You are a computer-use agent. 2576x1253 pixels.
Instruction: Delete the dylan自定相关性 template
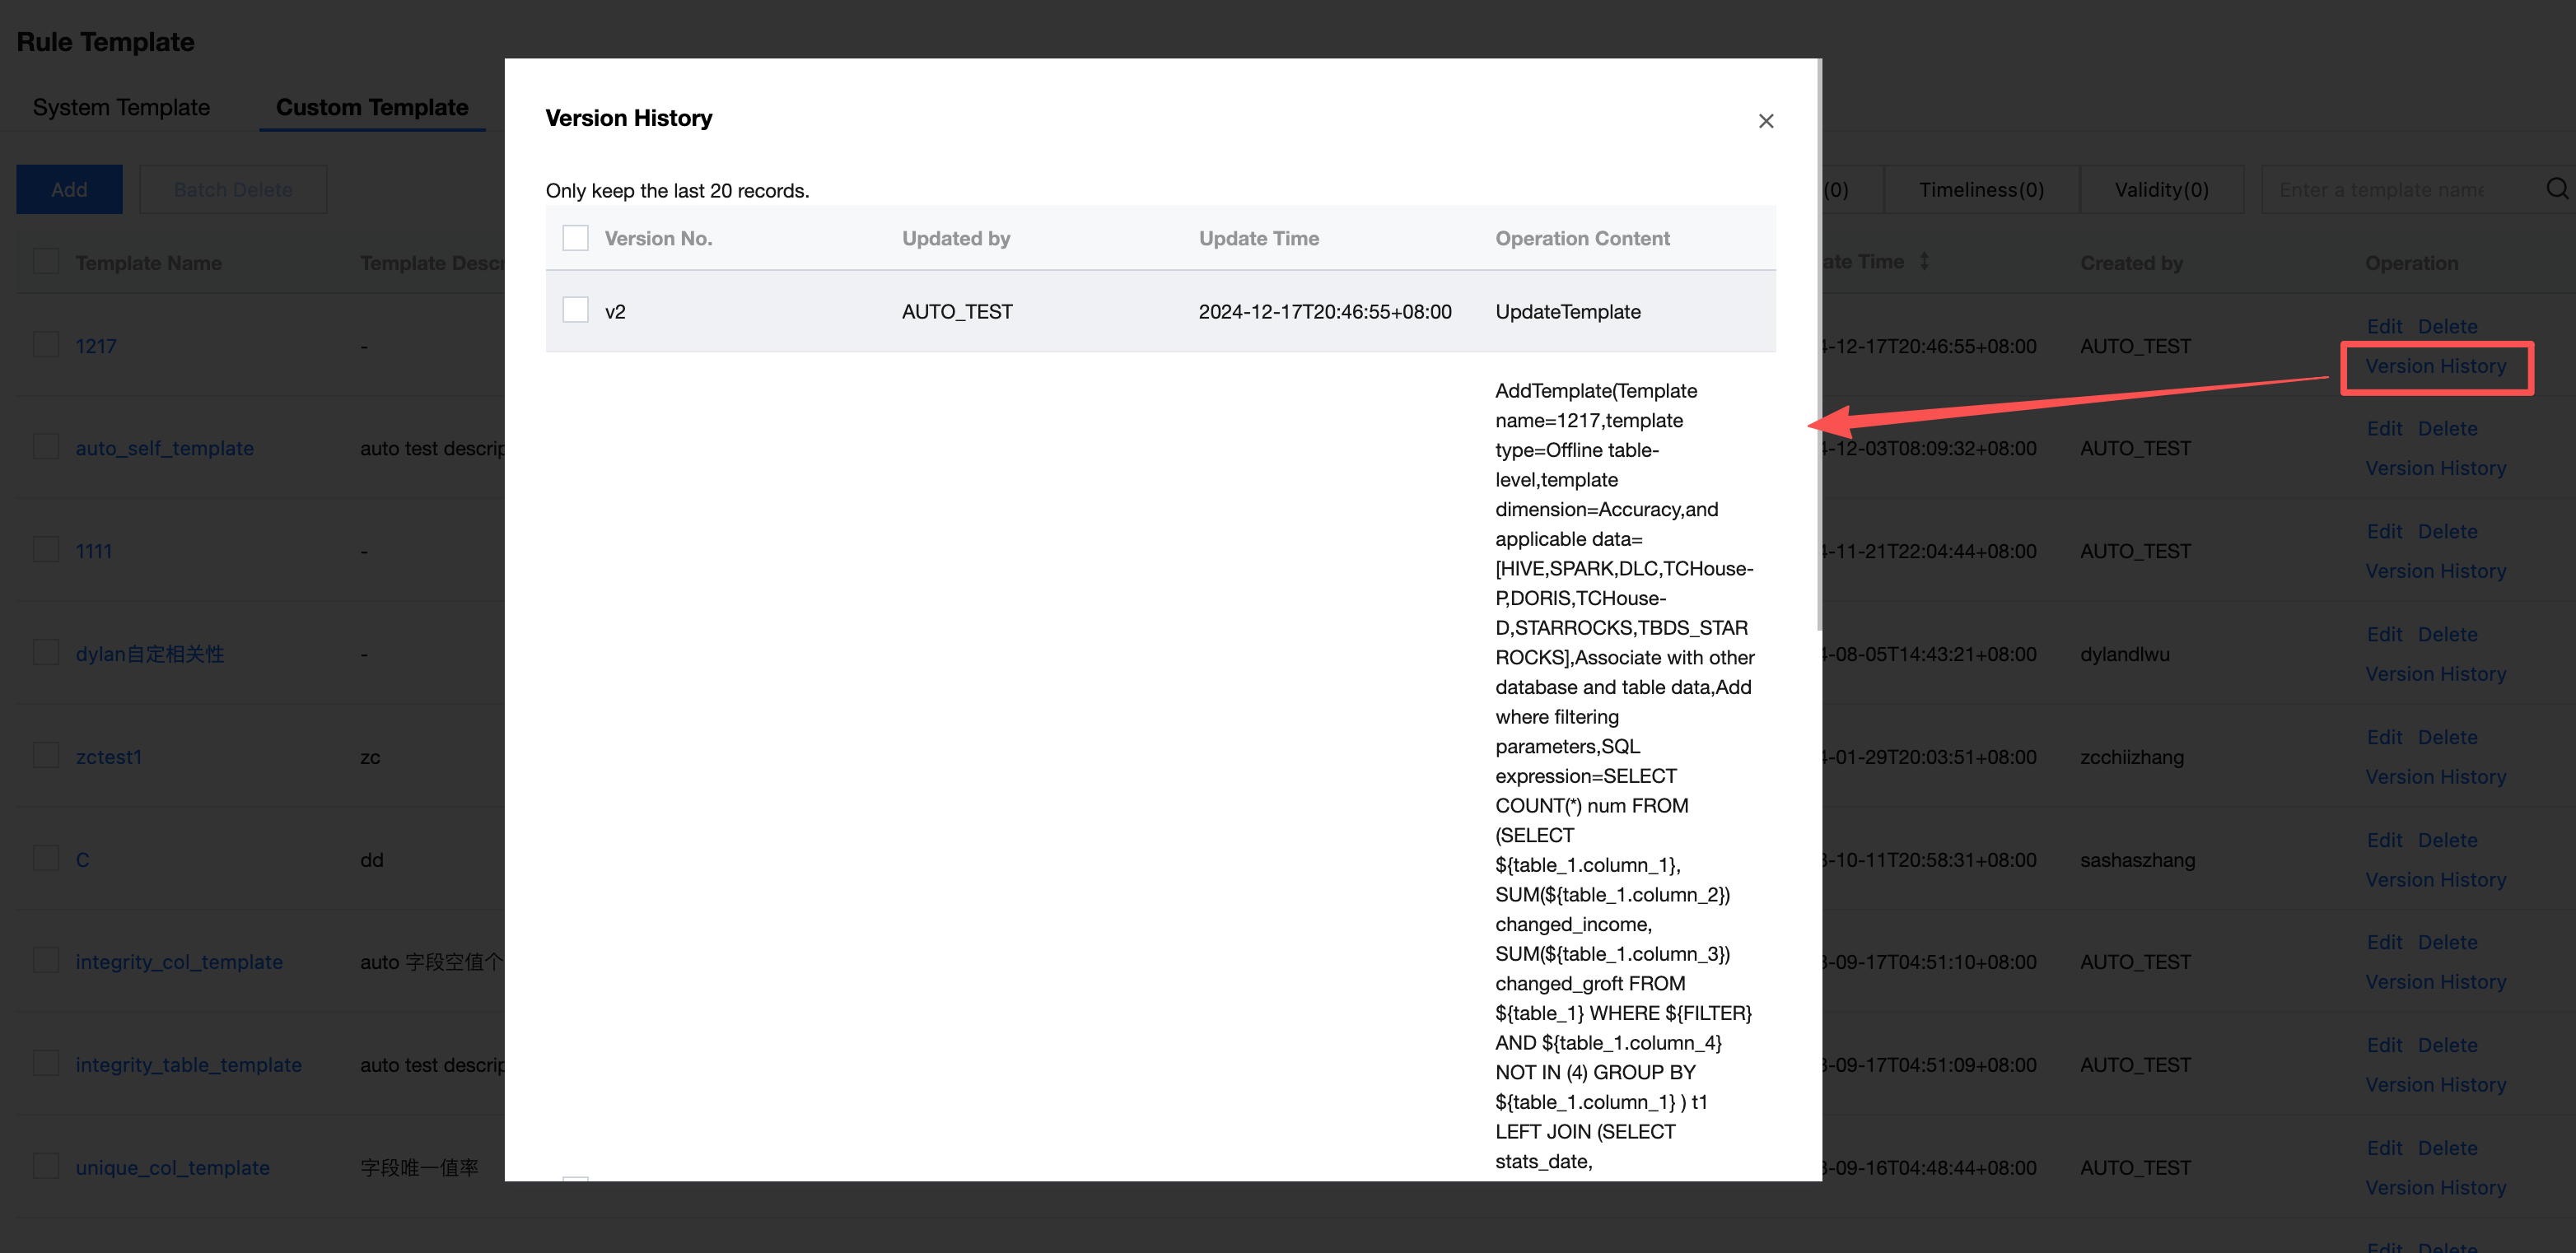click(2447, 635)
